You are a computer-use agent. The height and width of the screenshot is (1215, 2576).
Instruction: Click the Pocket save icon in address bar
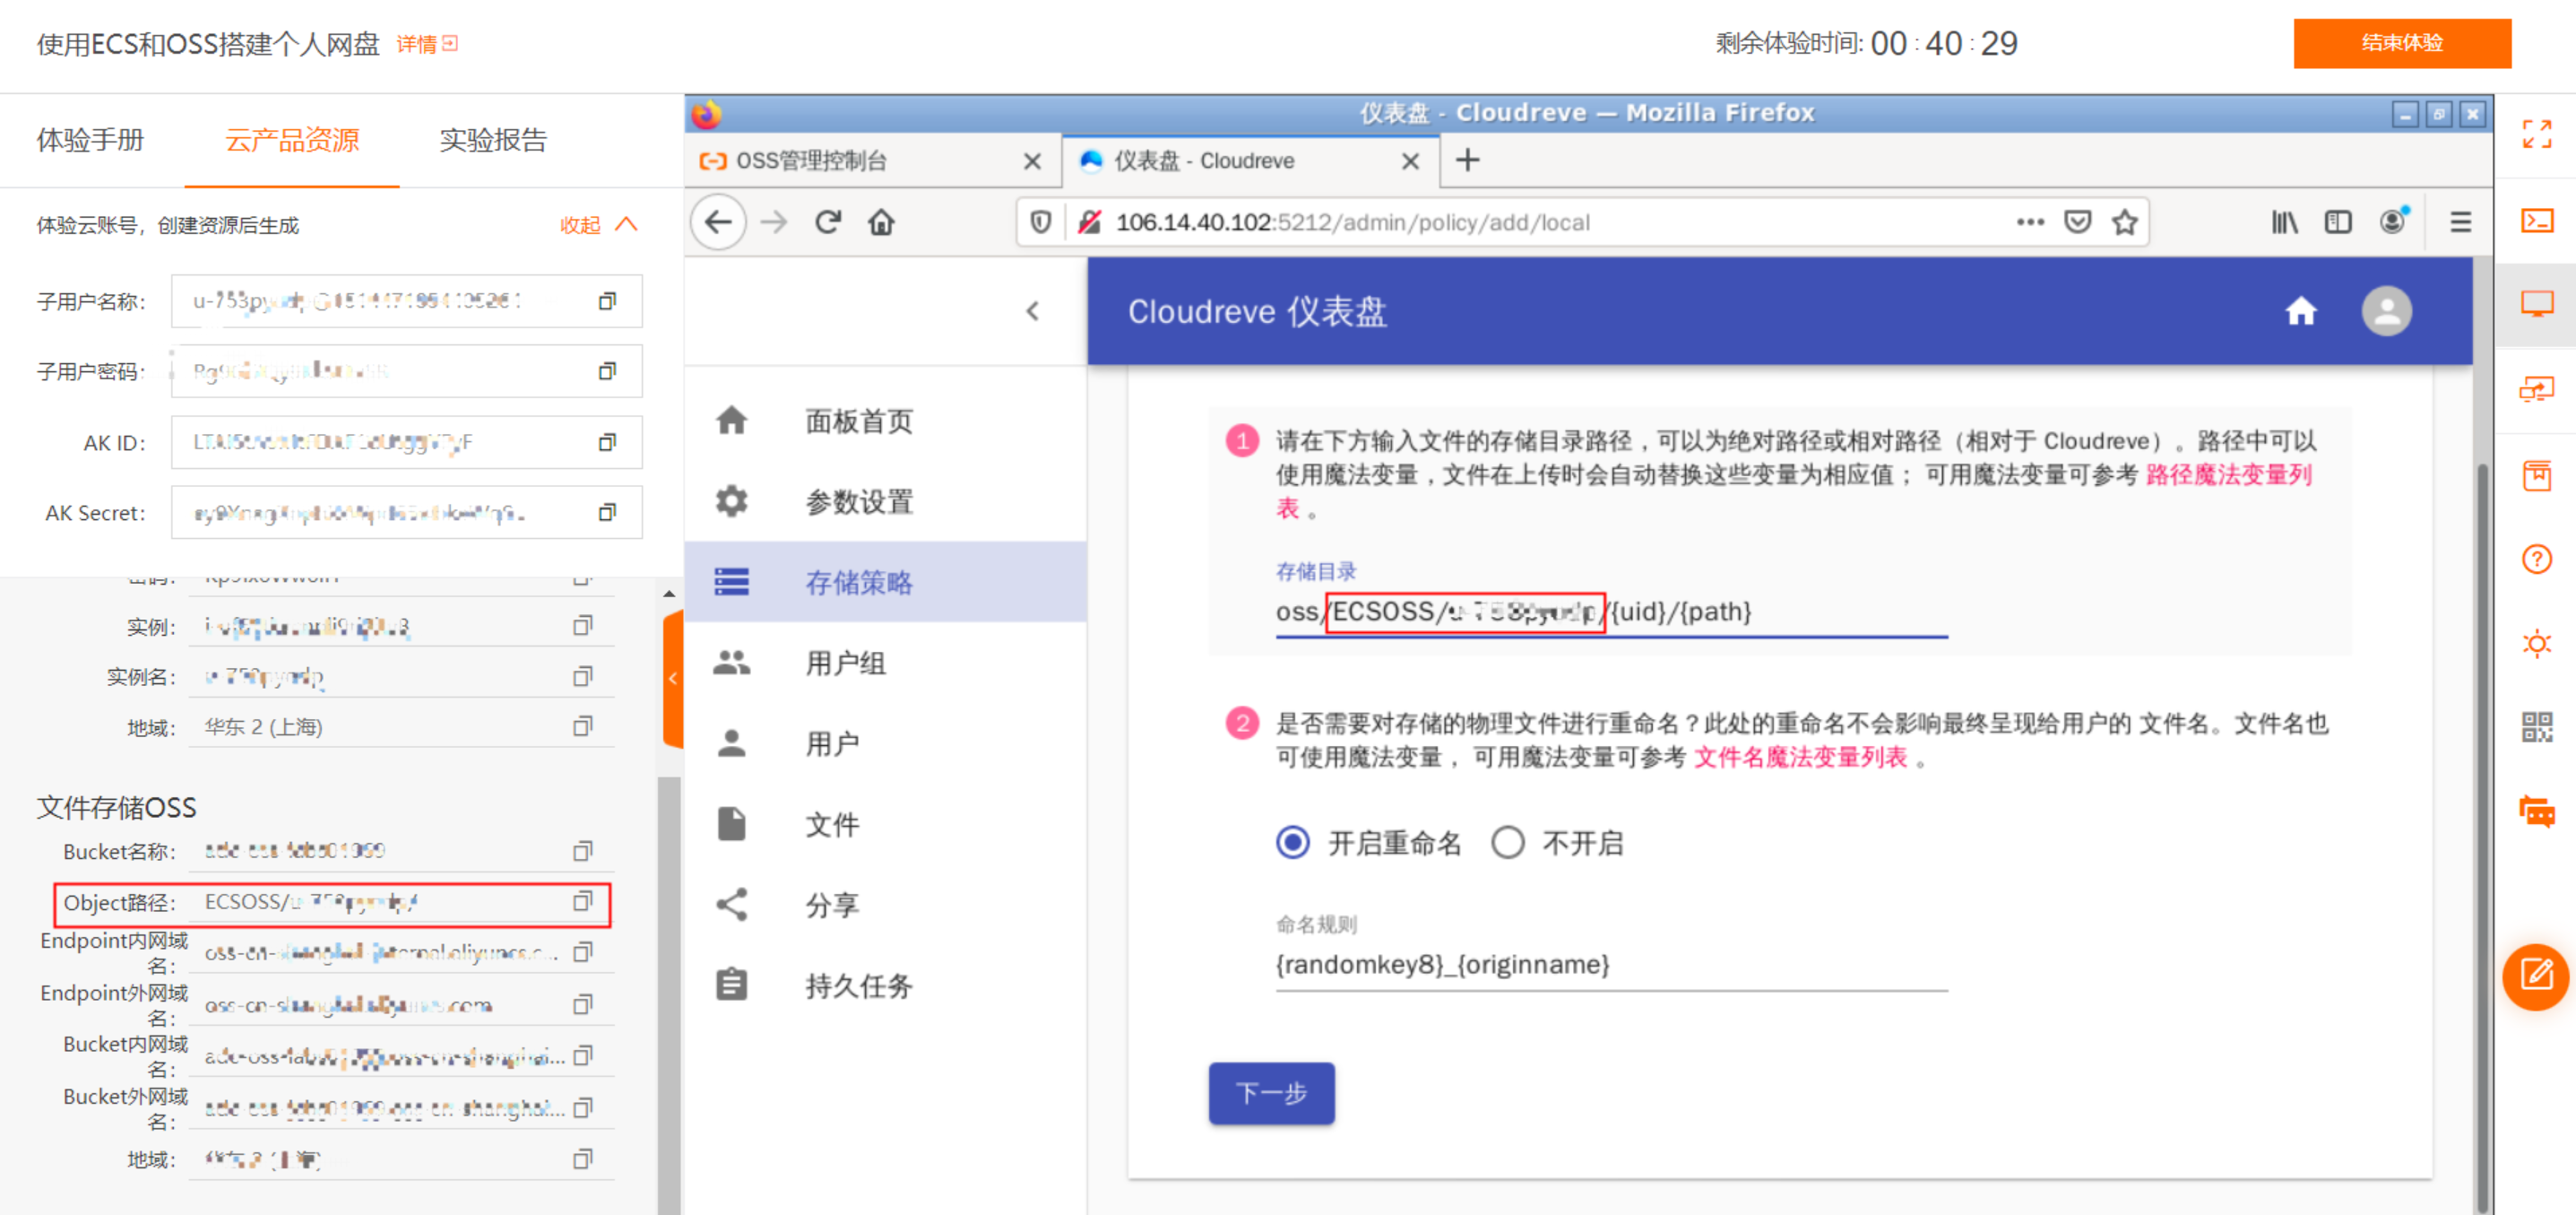[x=2077, y=222]
